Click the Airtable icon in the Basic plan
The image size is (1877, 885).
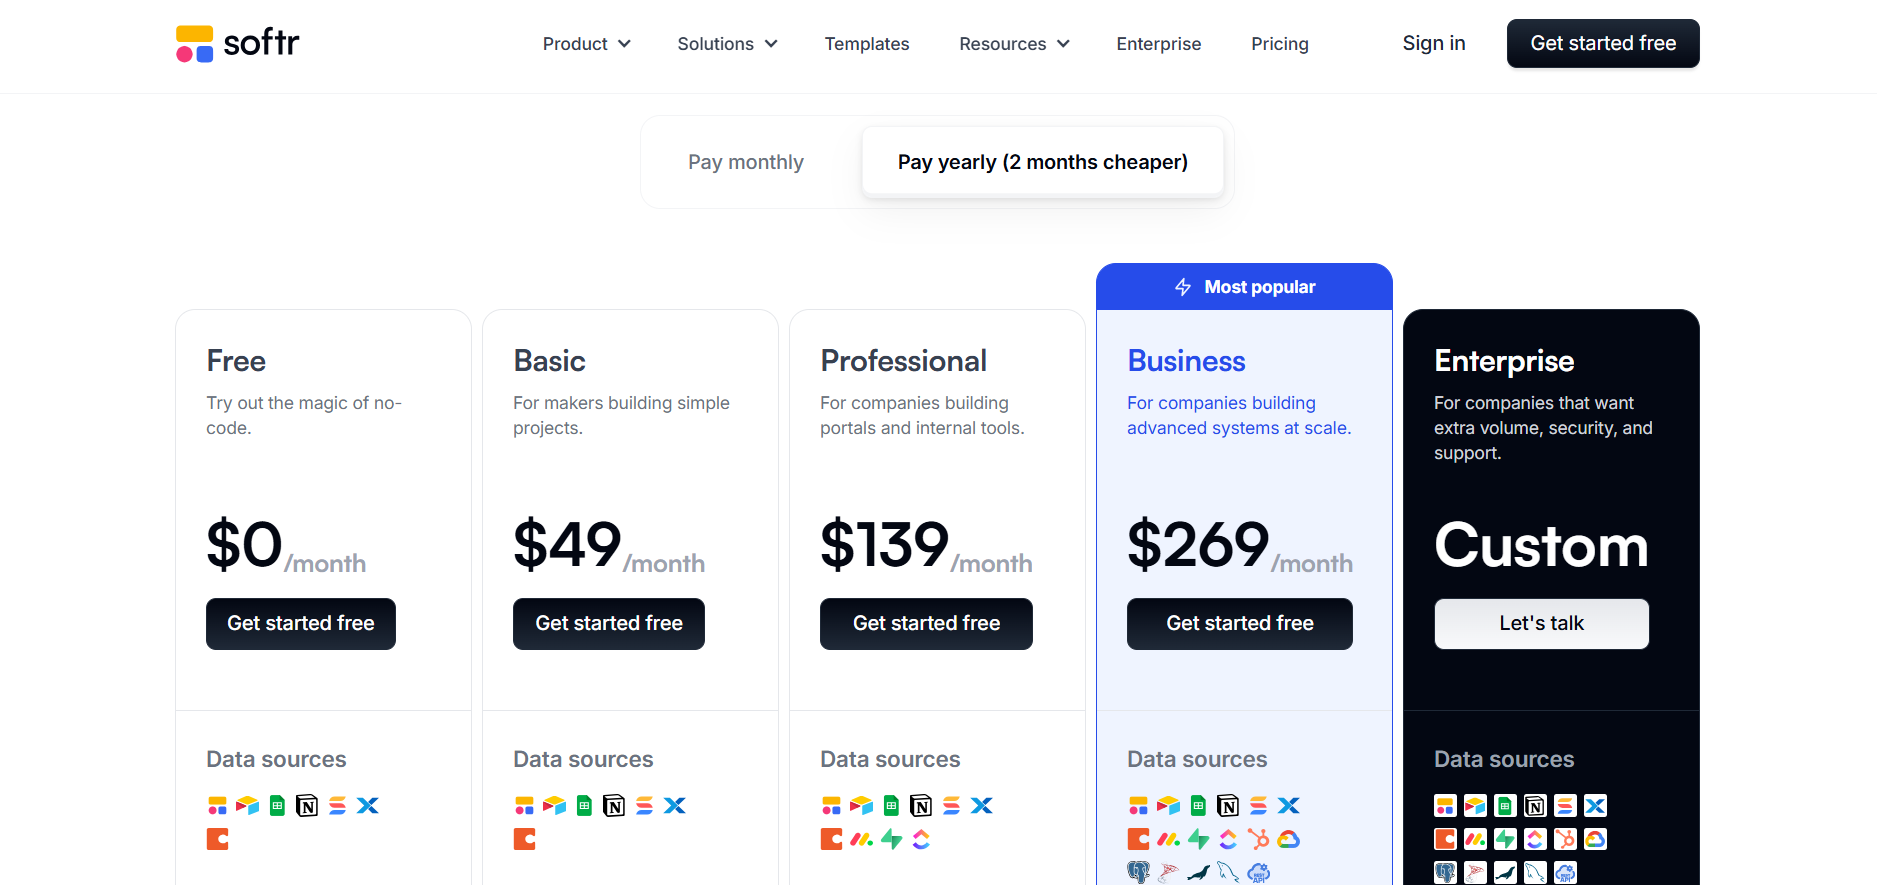(554, 806)
